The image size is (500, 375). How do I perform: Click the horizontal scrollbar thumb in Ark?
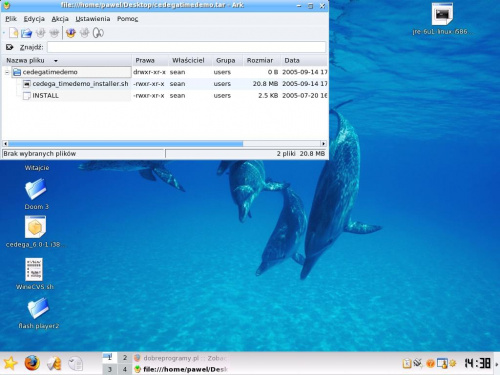[x=126, y=144]
